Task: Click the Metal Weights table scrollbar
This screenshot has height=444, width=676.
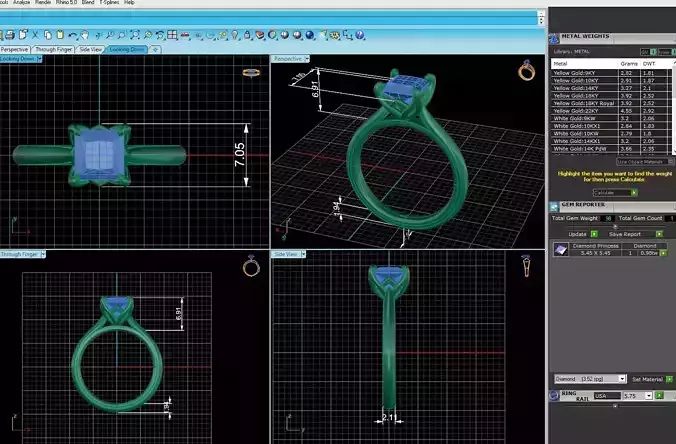Action: (673, 106)
